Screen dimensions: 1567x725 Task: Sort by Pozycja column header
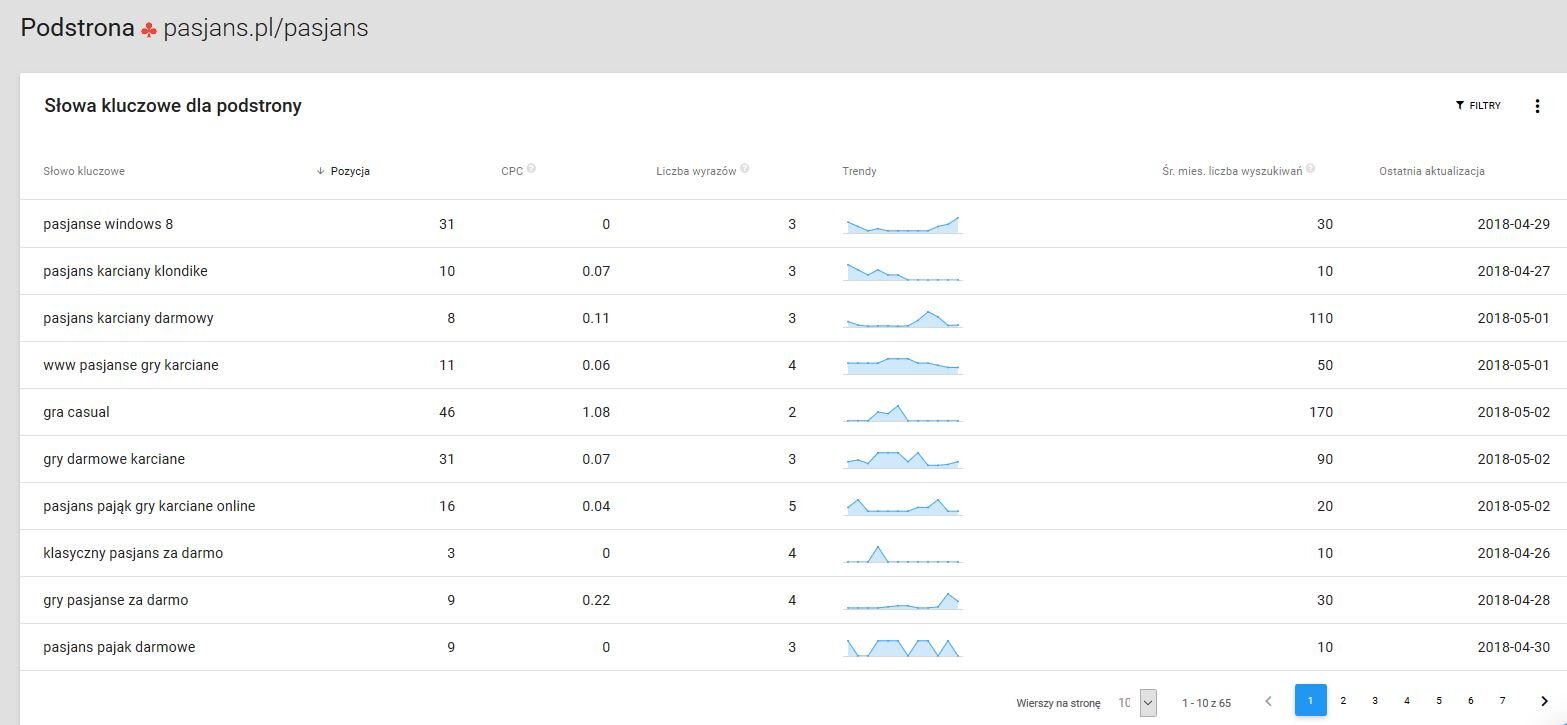350,171
